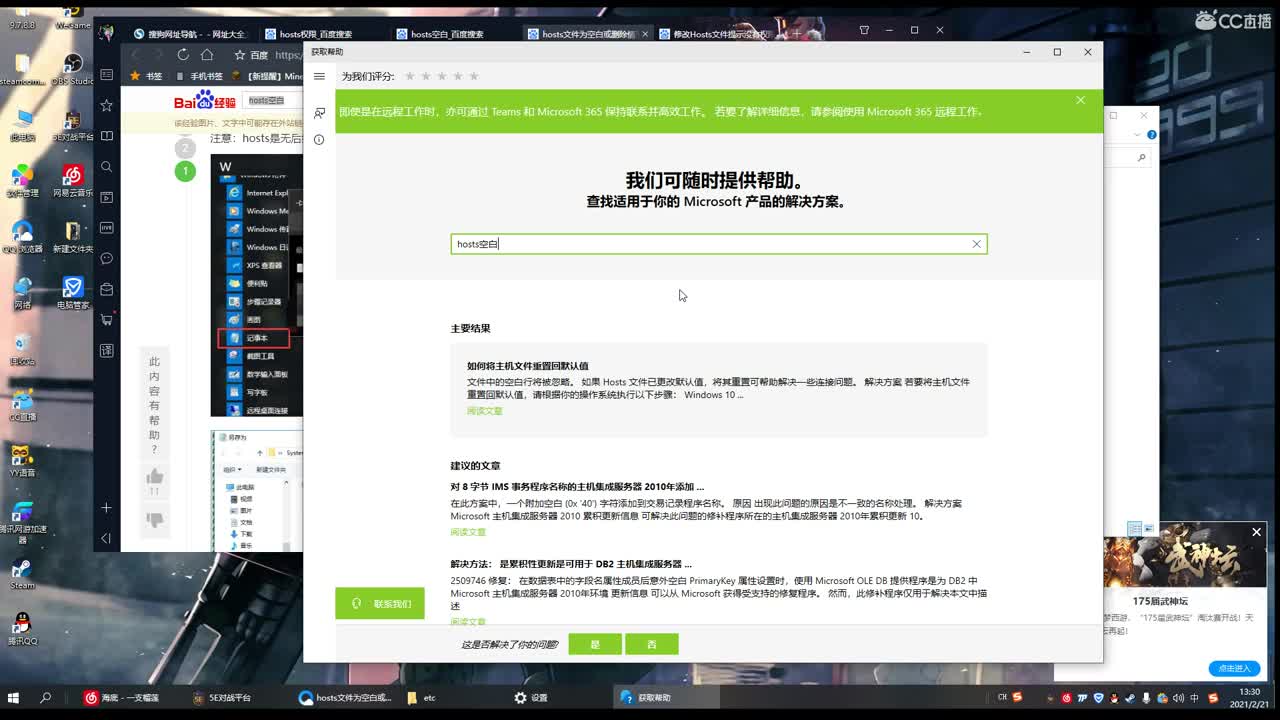The width and height of the screenshot is (1280, 720).
Task: Click the browser back arrow
Action: click(135, 55)
